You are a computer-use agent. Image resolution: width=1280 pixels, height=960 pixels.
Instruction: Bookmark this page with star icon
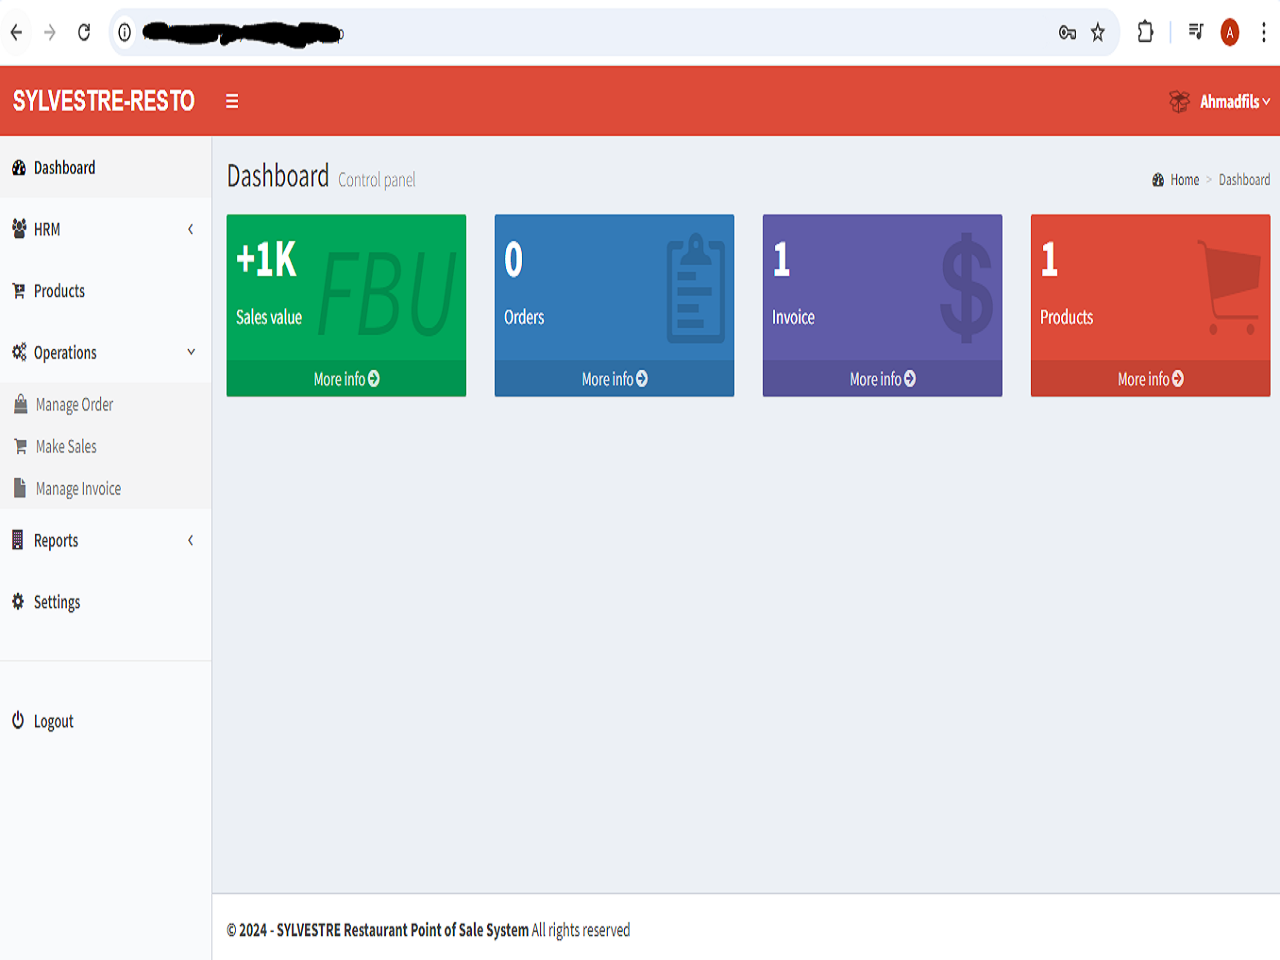coord(1098,33)
